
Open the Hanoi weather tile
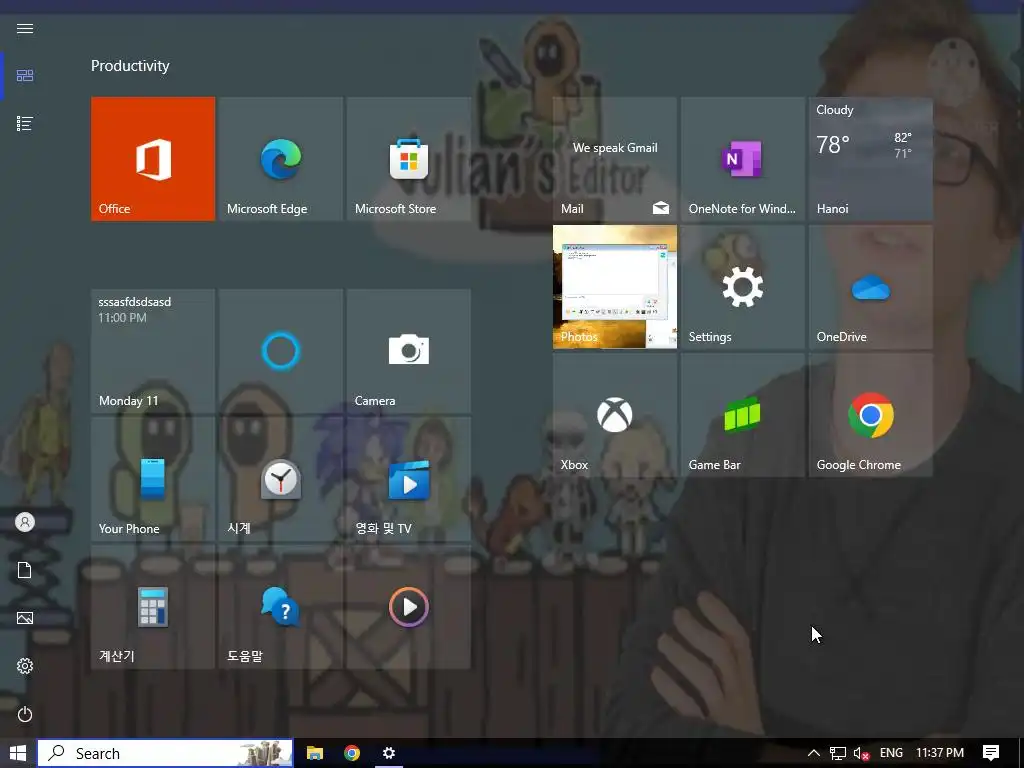[x=871, y=159]
